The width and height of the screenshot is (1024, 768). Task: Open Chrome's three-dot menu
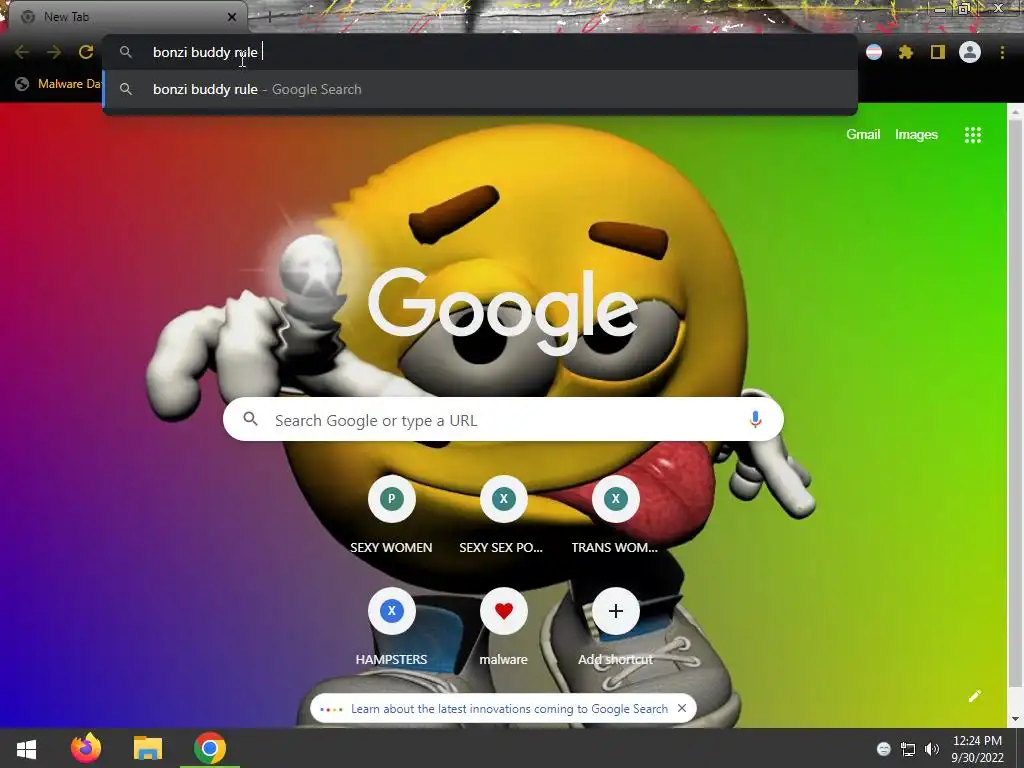pos(1002,52)
